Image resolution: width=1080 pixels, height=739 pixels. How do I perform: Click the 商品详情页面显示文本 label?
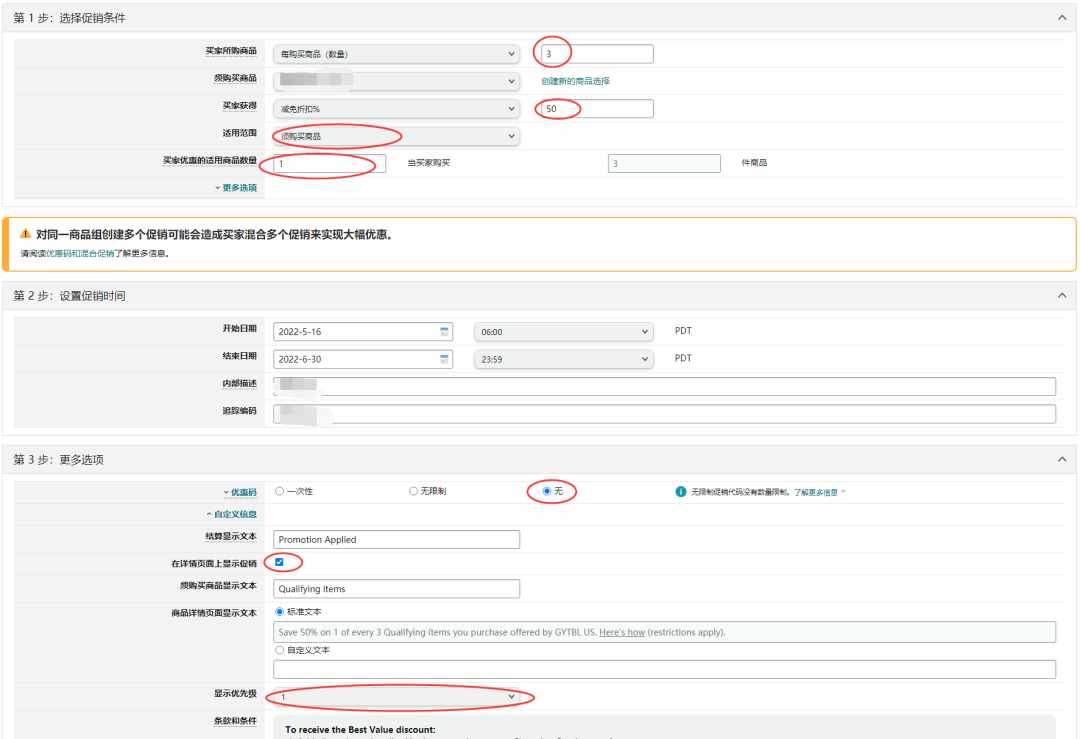[214, 613]
